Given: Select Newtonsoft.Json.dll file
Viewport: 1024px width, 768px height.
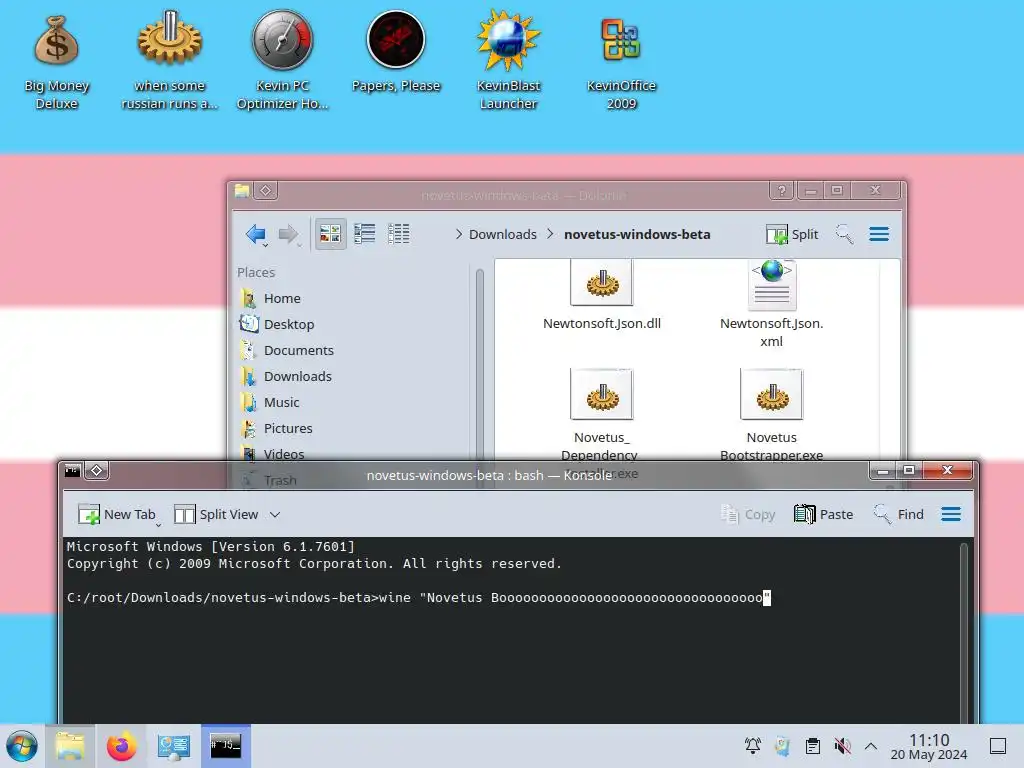Looking at the screenshot, I should click(x=601, y=295).
